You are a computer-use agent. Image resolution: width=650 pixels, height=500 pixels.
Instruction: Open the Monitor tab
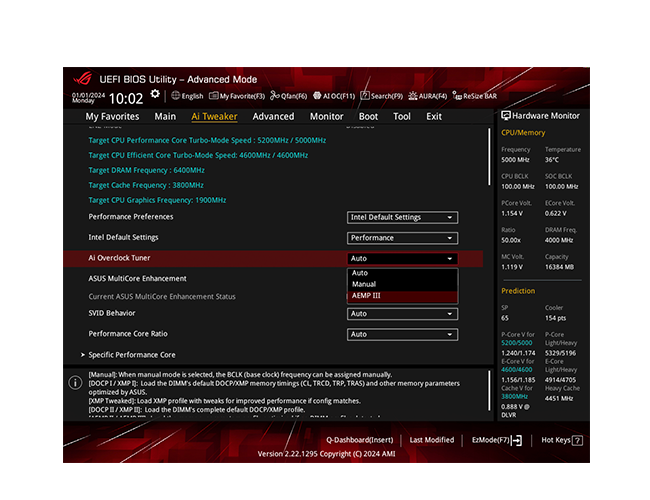point(327,117)
